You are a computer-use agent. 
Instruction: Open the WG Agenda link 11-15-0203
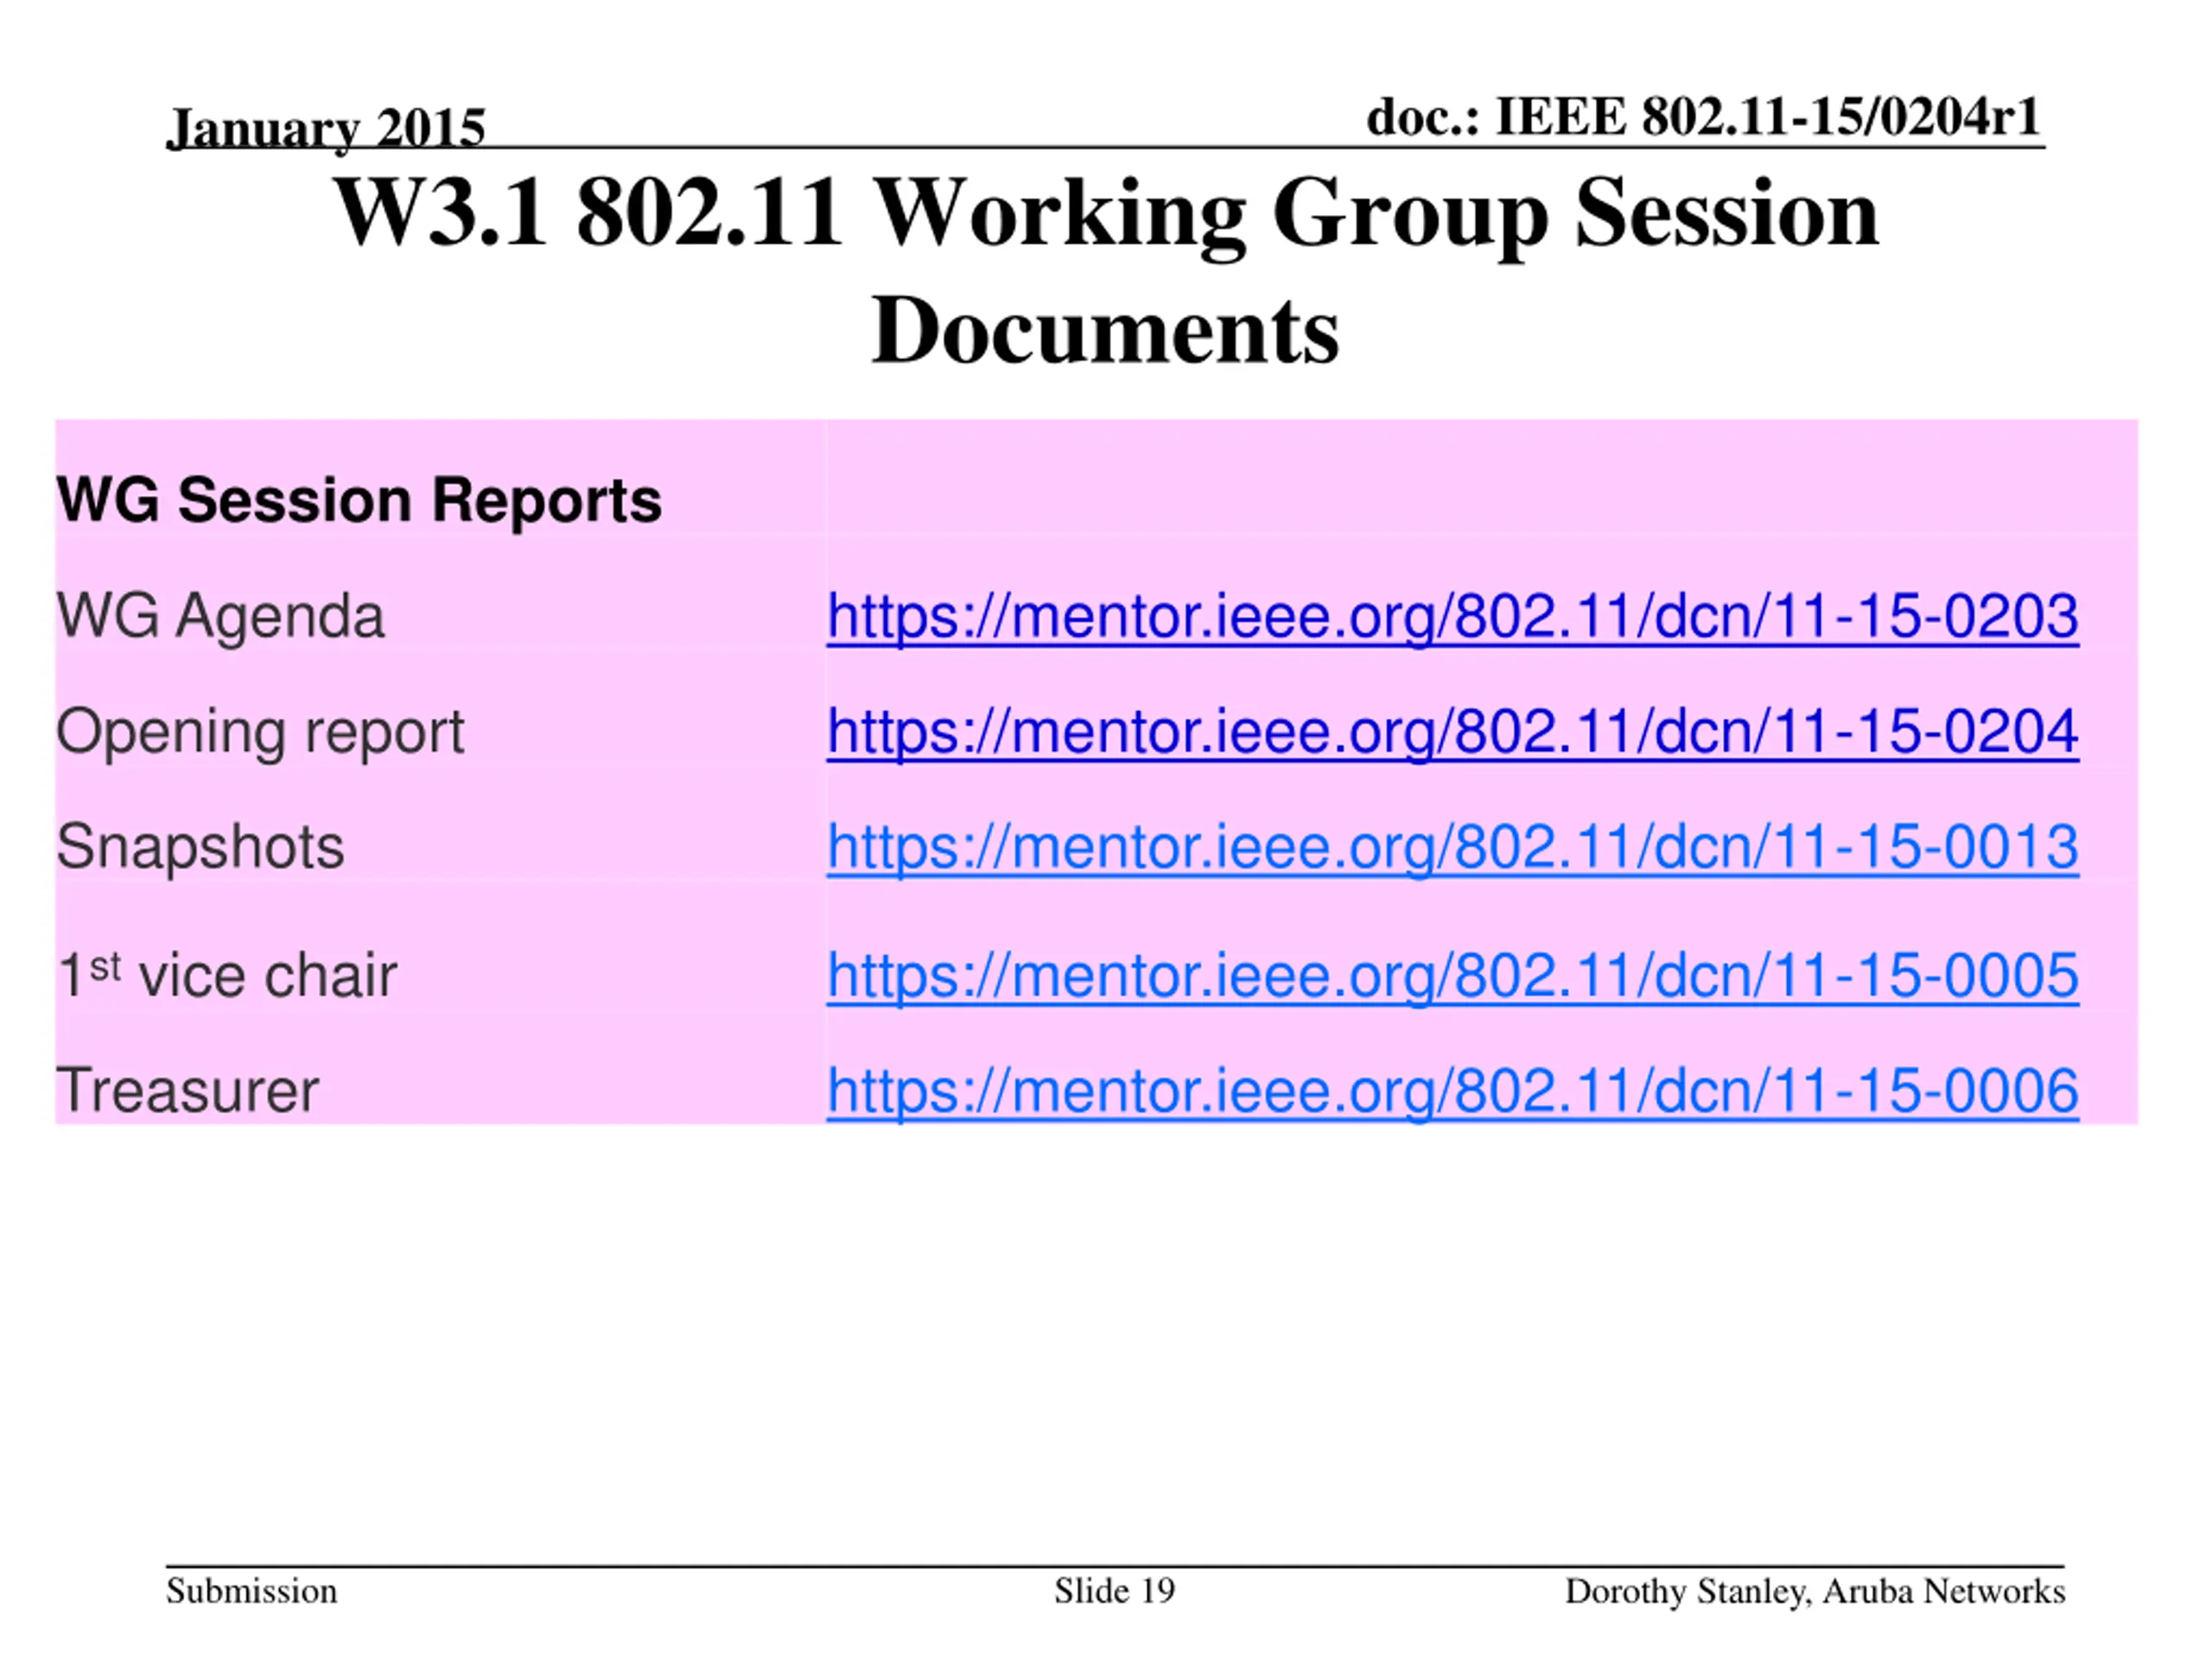point(1452,616)
